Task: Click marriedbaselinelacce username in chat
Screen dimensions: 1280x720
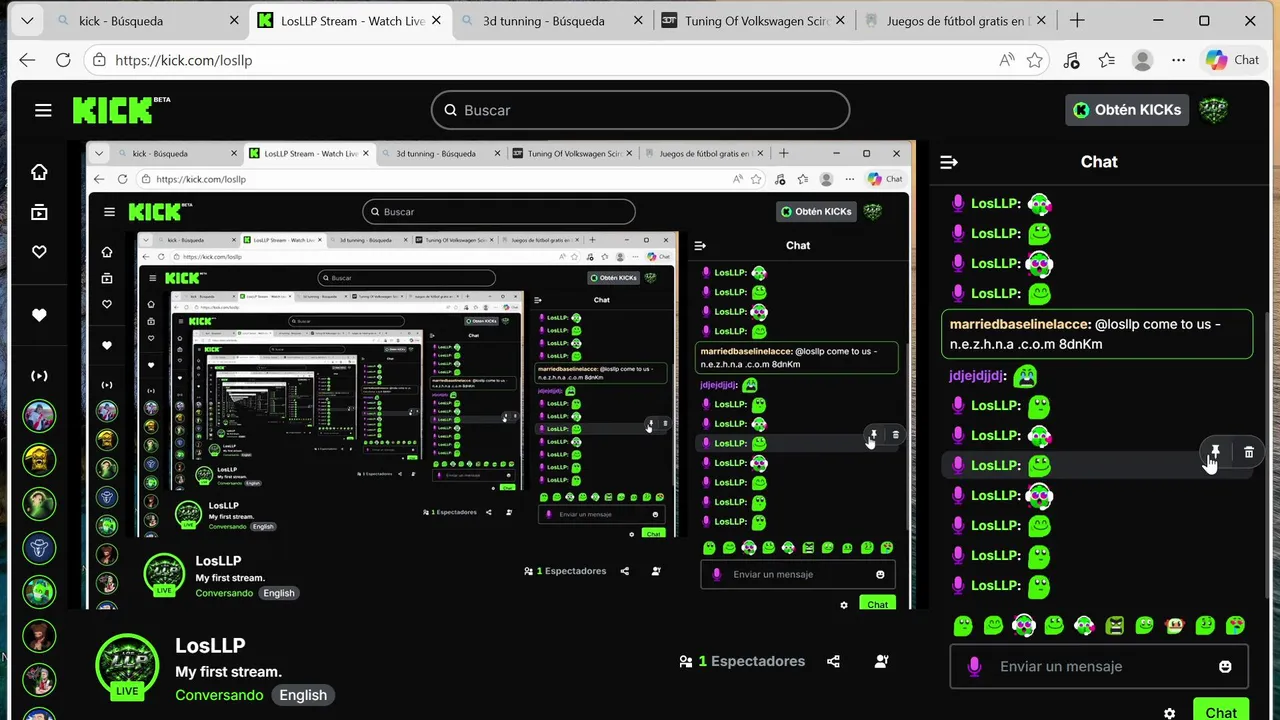Action: pyautogui.click(x=1018, y=324)
